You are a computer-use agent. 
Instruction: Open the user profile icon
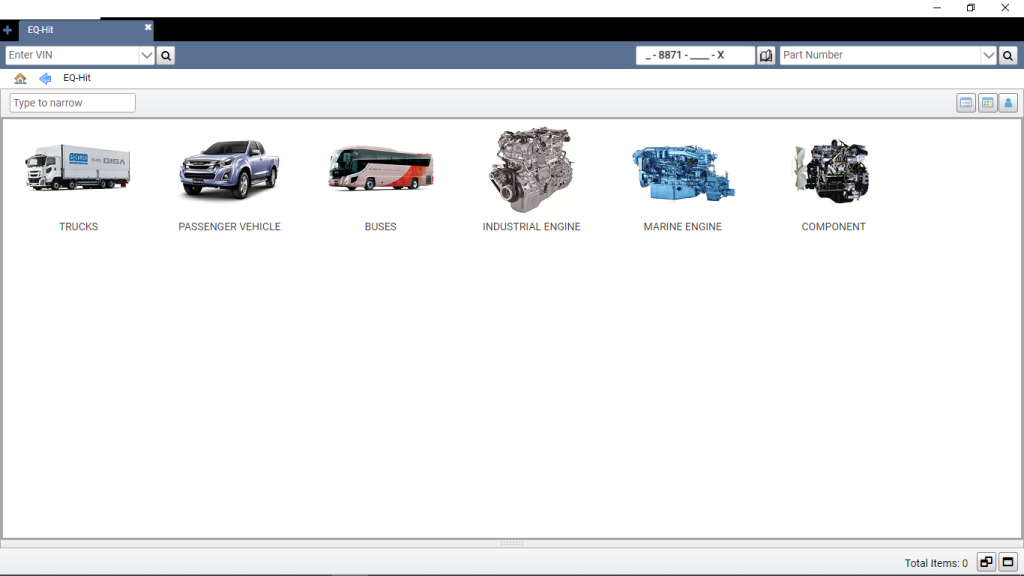[1008, 102]
